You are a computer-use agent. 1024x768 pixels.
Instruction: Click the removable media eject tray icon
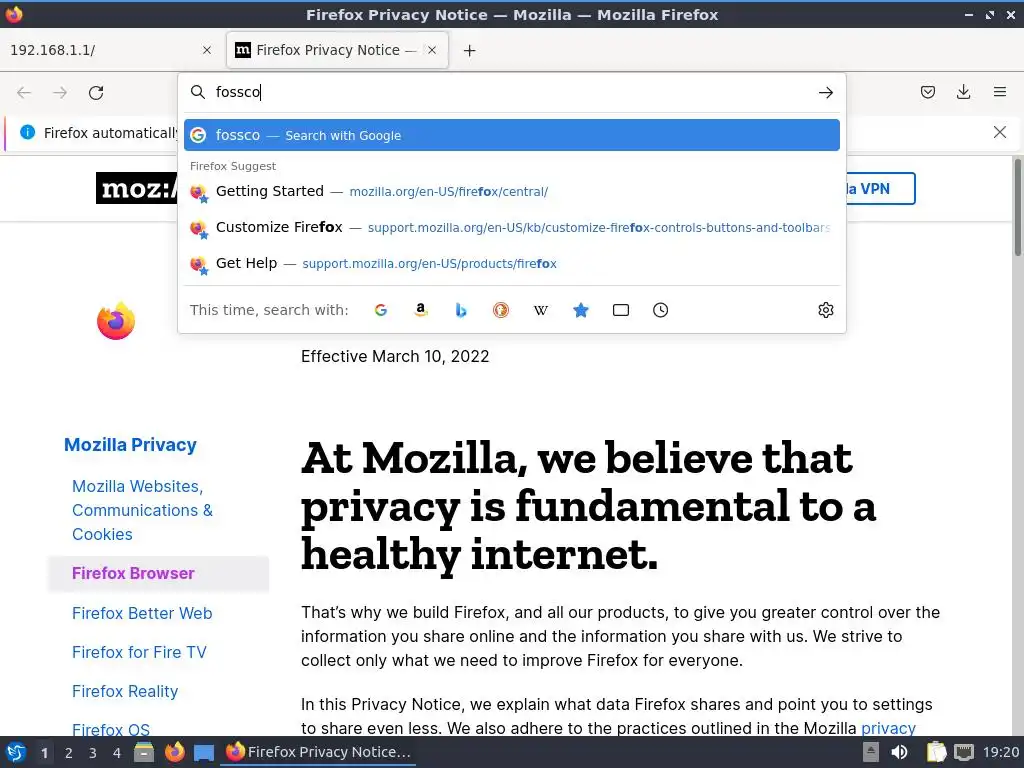point(870,752)
